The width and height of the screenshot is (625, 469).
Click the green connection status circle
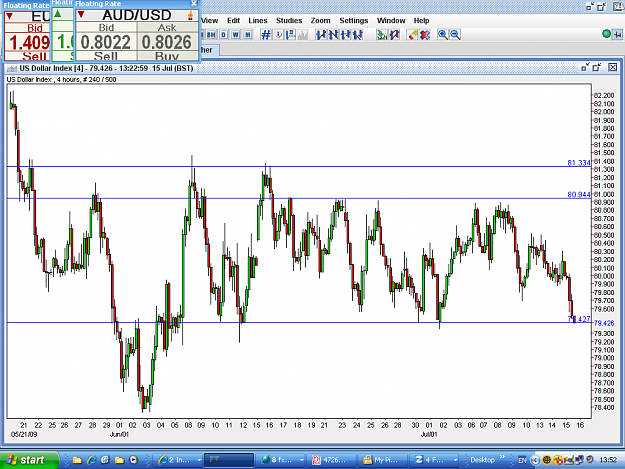[x=606, y=34]
